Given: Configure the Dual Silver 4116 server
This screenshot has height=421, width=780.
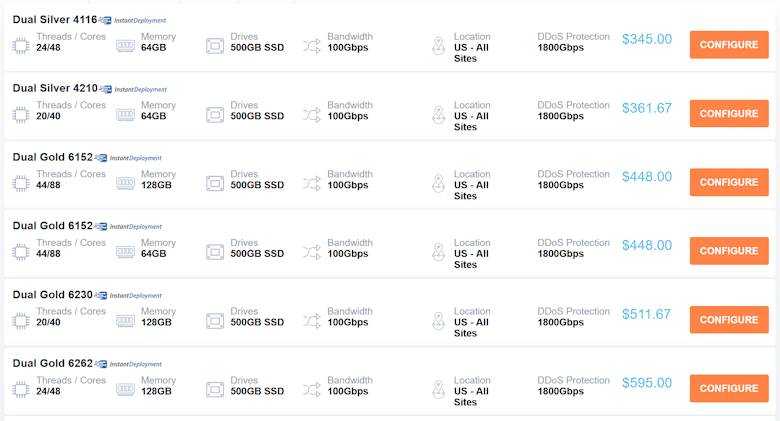Looking at the screenshot, I should click(729, 45).
